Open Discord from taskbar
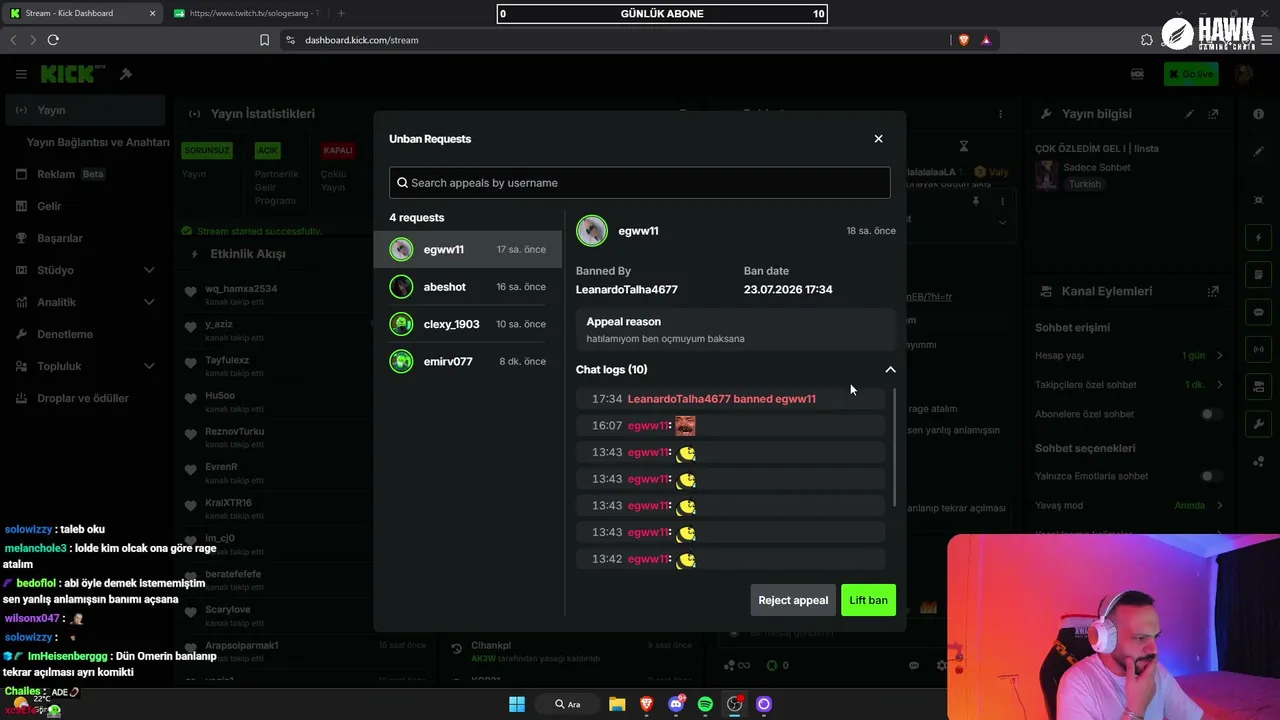The width and height of the screenshot is (1280, 720). (676, 704)
